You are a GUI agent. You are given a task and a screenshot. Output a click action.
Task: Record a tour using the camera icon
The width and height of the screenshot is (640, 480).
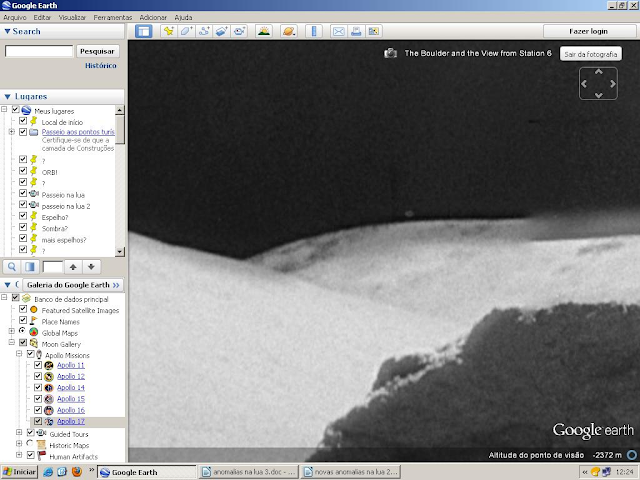(239, 31)
